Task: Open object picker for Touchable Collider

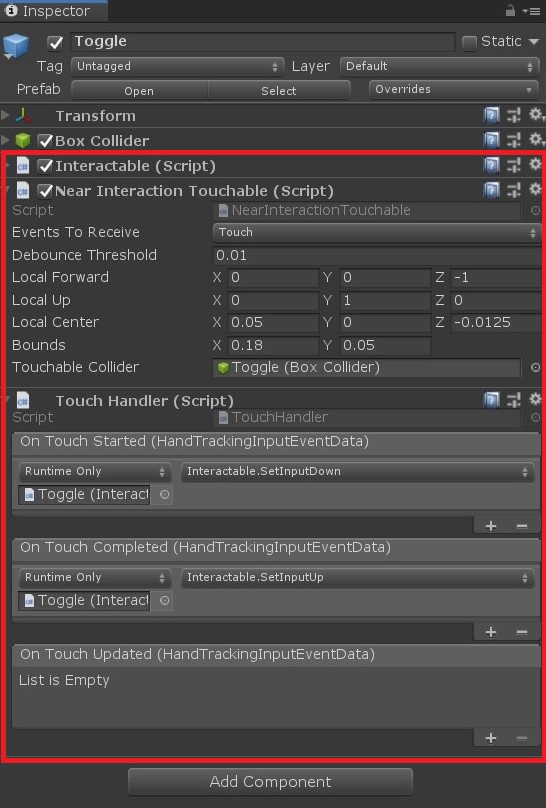Action: 535,367
